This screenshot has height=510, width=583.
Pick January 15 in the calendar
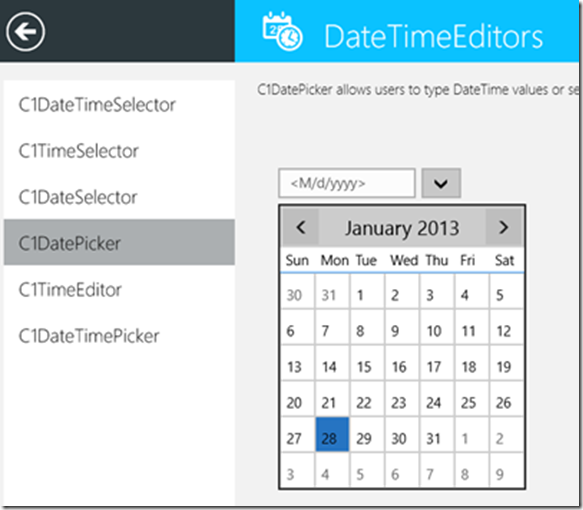pyautogui.click(x=367, y=363)
